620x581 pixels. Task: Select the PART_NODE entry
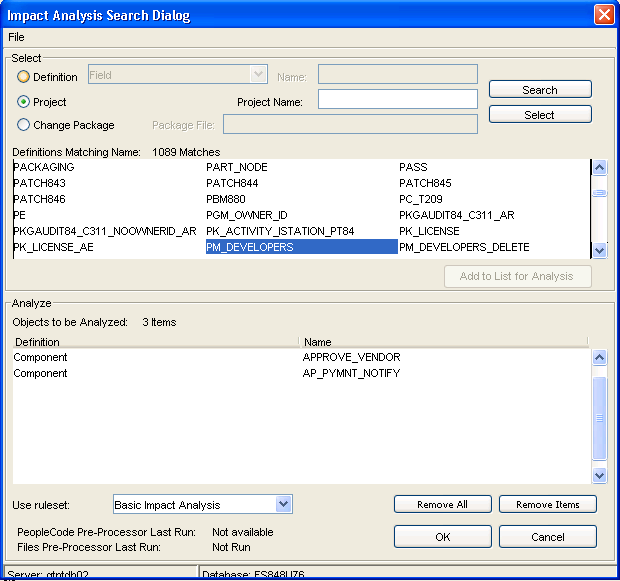tap(237, 167)
